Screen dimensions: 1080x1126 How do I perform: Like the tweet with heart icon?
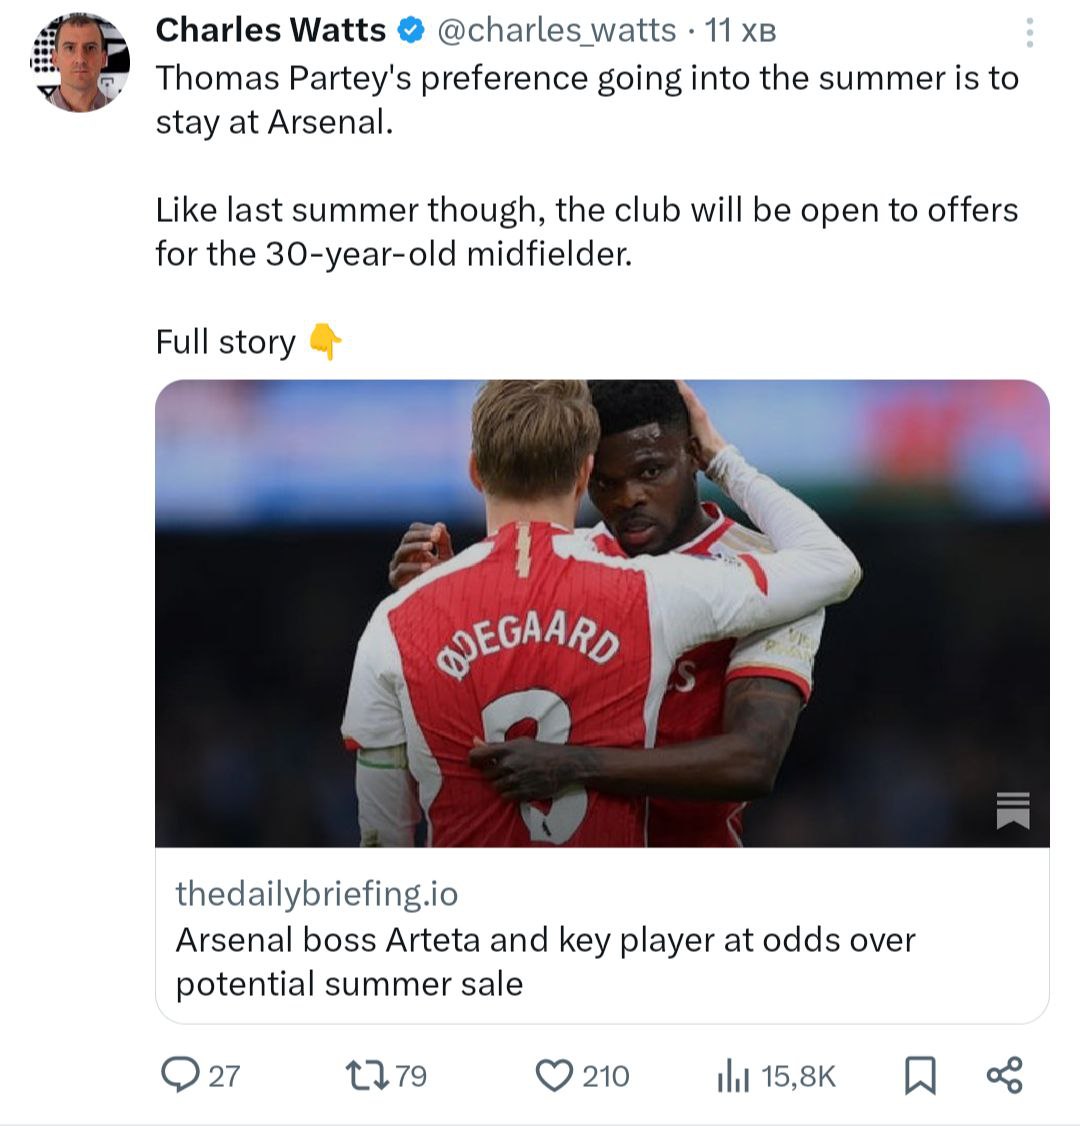coord(552,1075)
